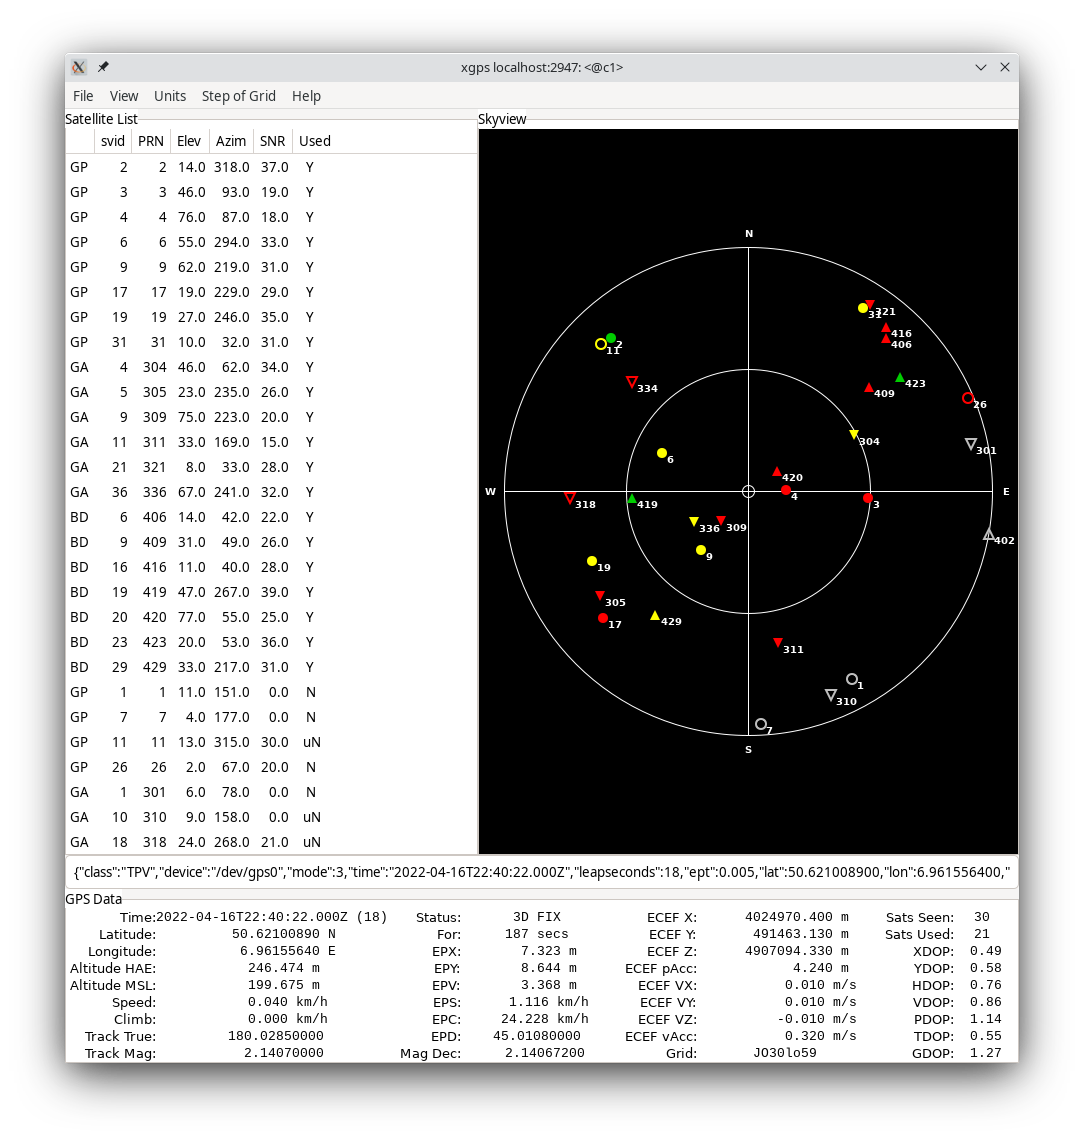Viewport: 1084px width, 1140px height.
Task: Click yellow satellite 429 triangle in skyview
Action: (x=655, y=616)
